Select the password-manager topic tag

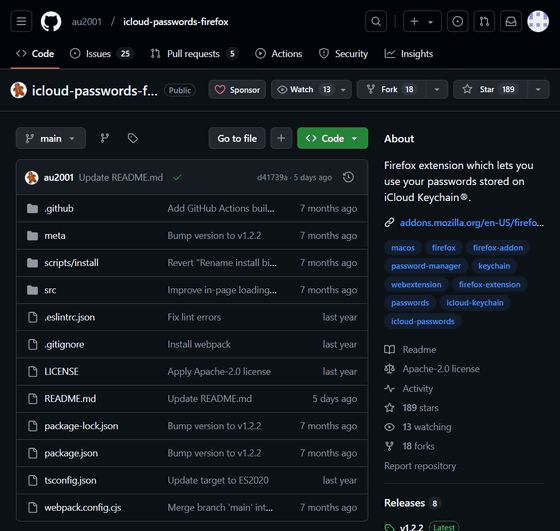(426, 266)
